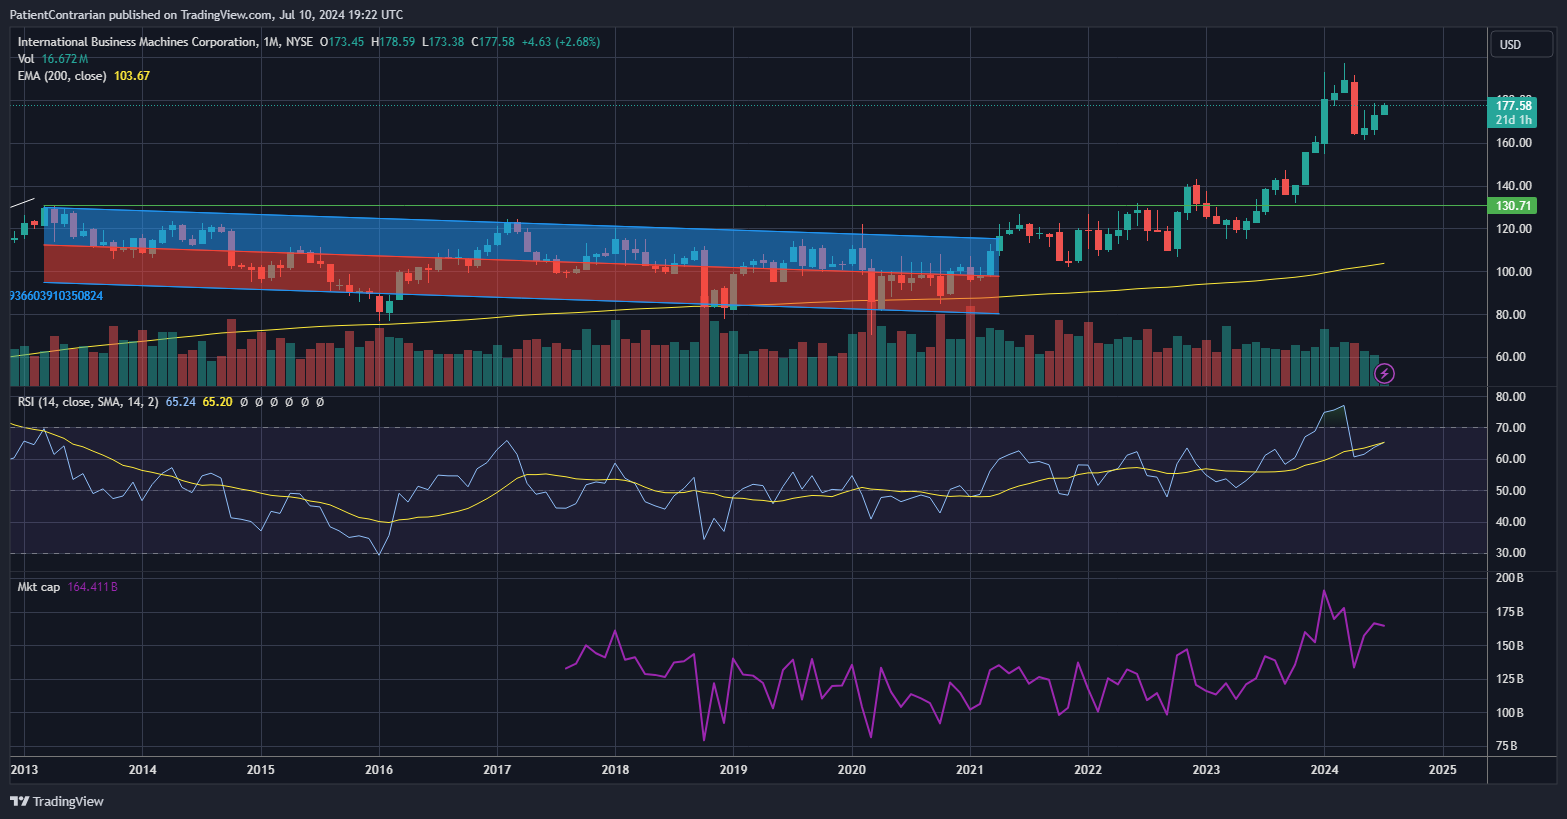Click 2016 on the time axis
Viewport: 1567px width, 819px height.
tap(379, 770)
